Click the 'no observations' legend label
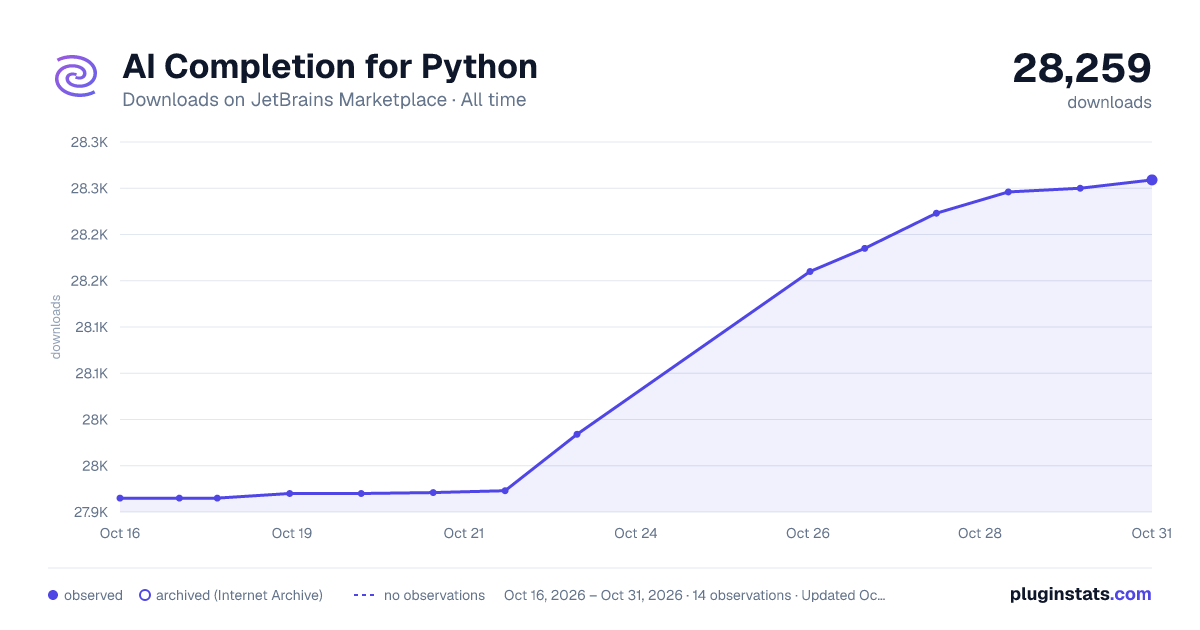Screen dimensions: 1200x630 pyautogui.click(x=434, y=595)
